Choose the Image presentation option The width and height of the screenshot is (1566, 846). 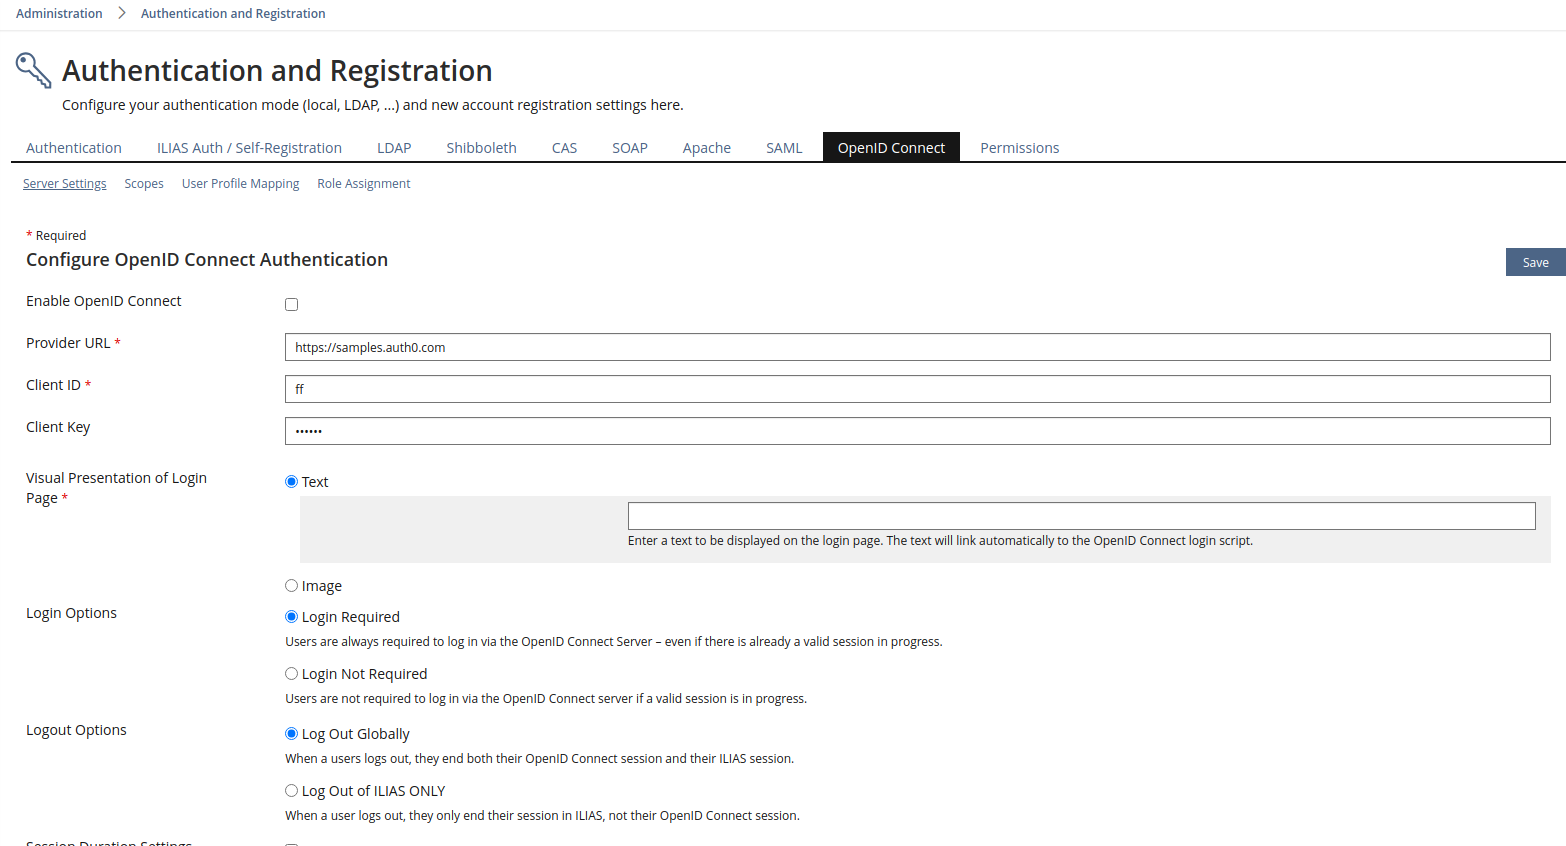point(292,586)
